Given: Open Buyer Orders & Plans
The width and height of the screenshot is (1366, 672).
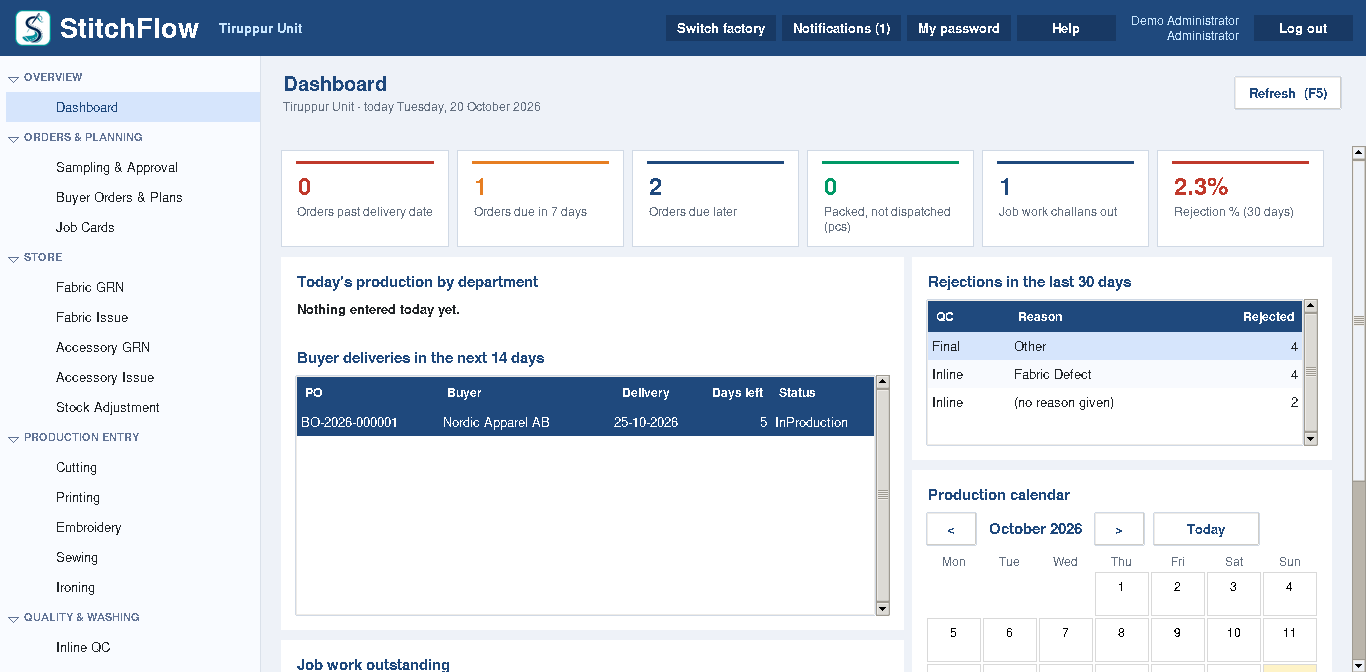Looking at the screenshot, I should coord(133,197).
